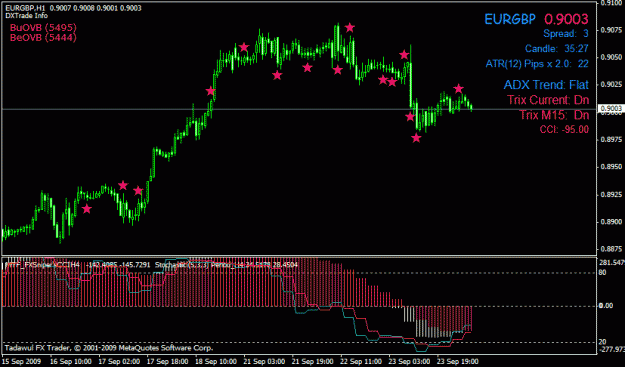Select the 21 Sep 19:00 time axis label

point(312,361)
